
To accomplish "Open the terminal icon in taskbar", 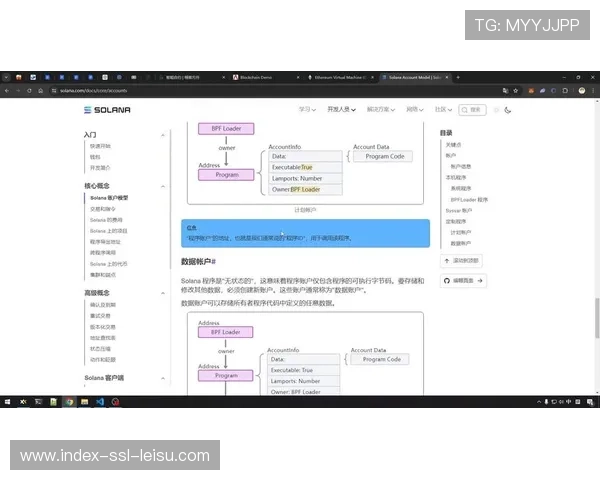I will pyautogui.click(x=38, y=402).
